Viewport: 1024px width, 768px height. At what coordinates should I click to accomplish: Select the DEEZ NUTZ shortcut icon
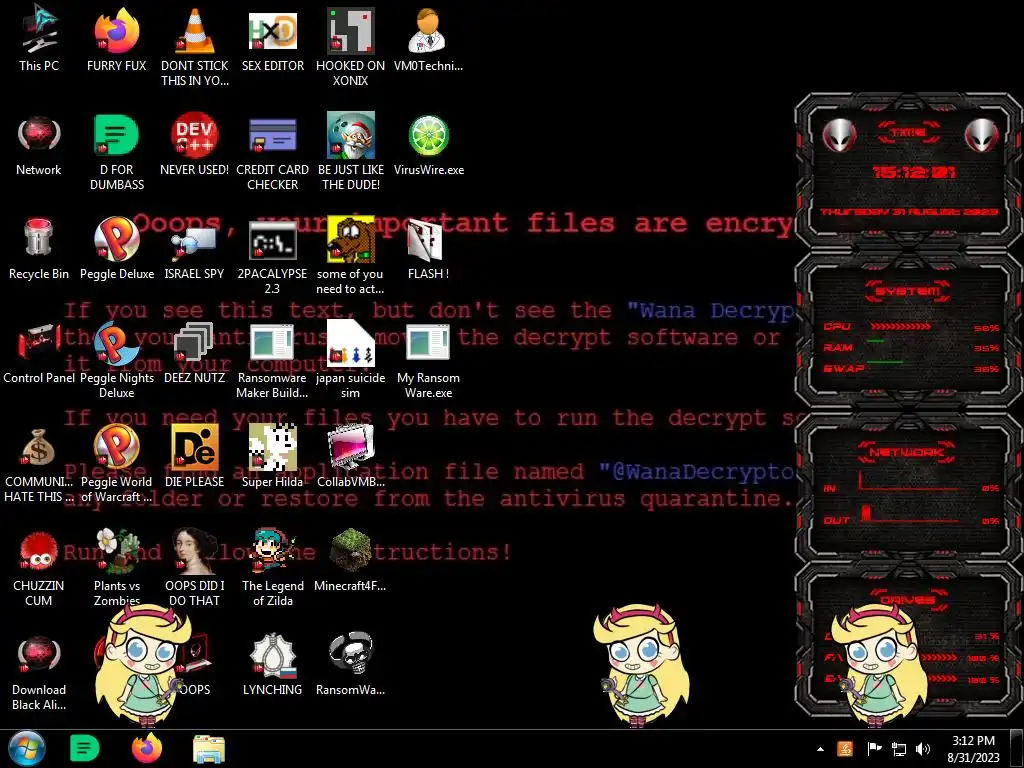195,342
